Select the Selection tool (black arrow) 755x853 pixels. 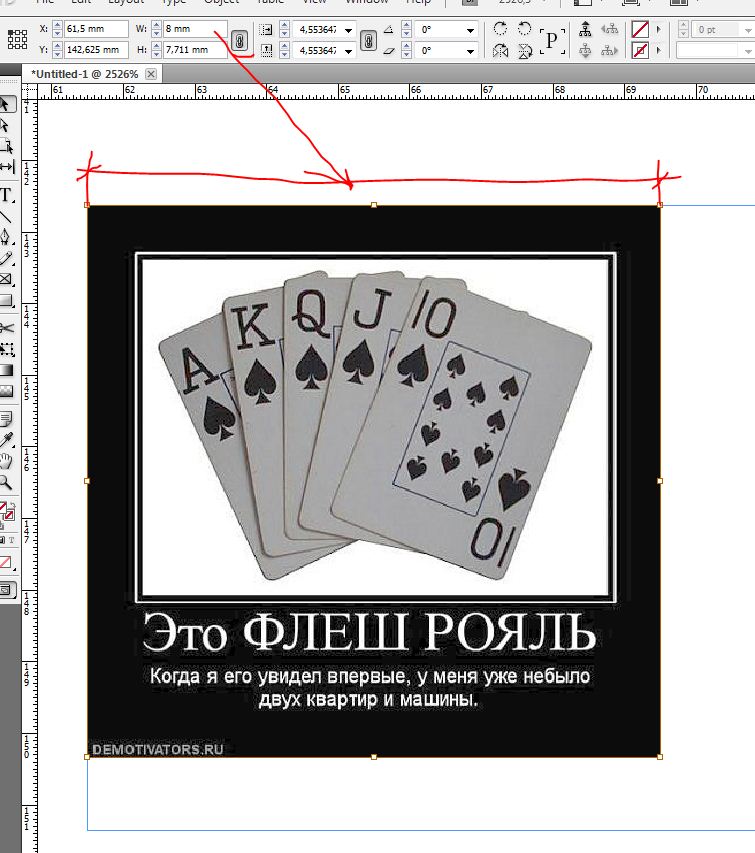[7, 104]
